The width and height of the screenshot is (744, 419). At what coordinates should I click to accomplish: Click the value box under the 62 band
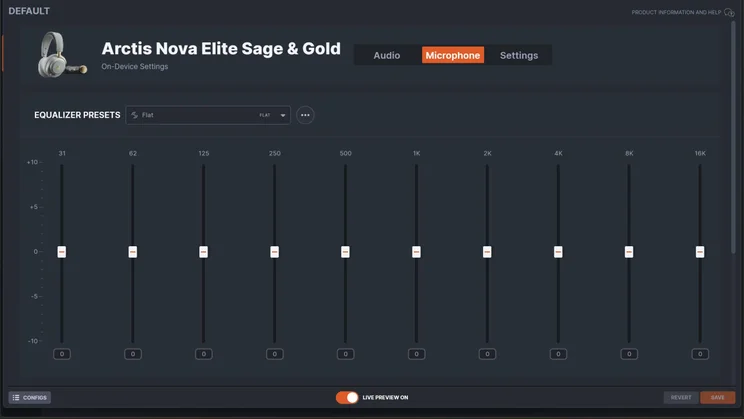point(133,354)
